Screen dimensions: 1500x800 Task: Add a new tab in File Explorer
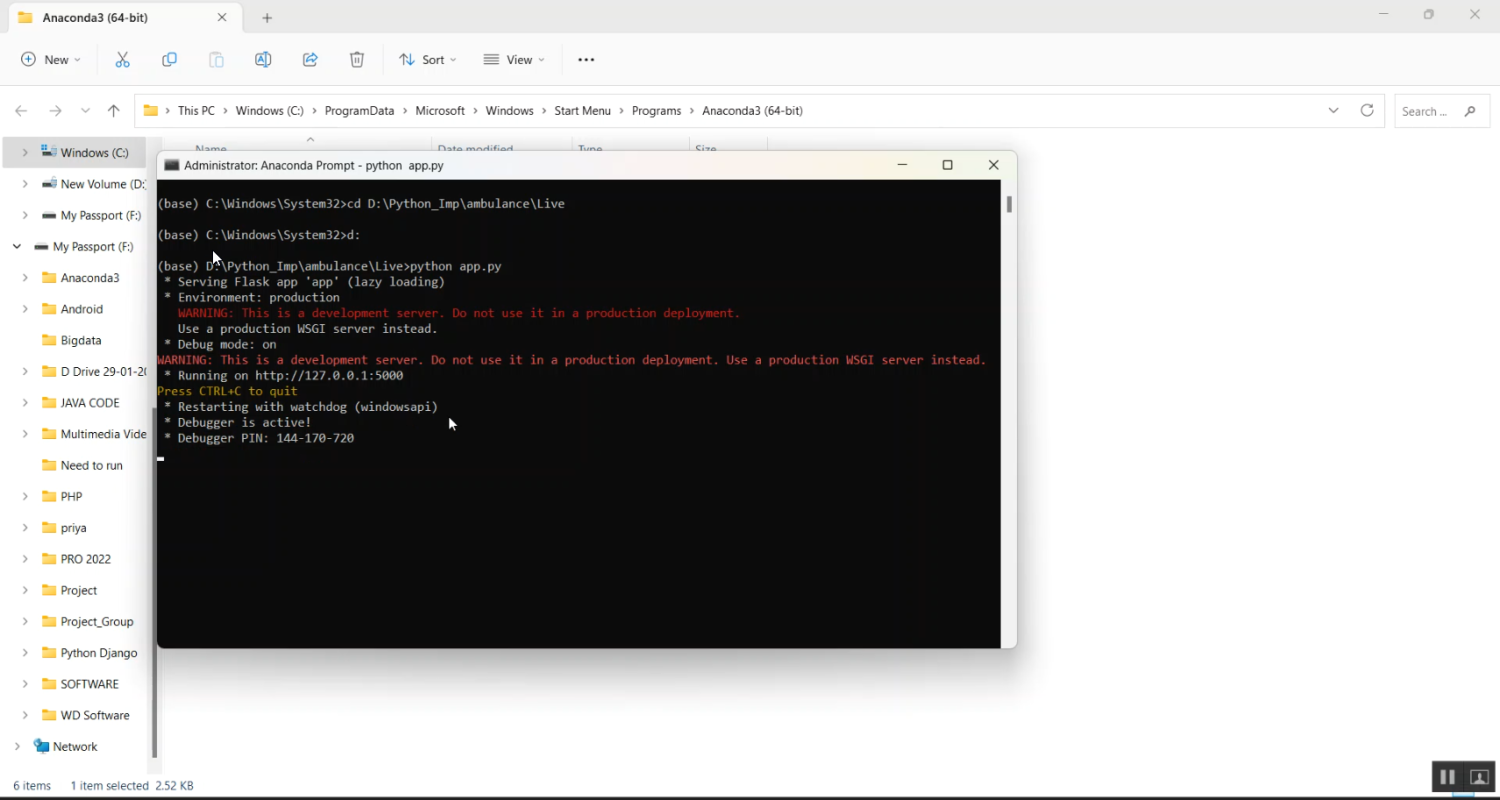click(267, 18)
